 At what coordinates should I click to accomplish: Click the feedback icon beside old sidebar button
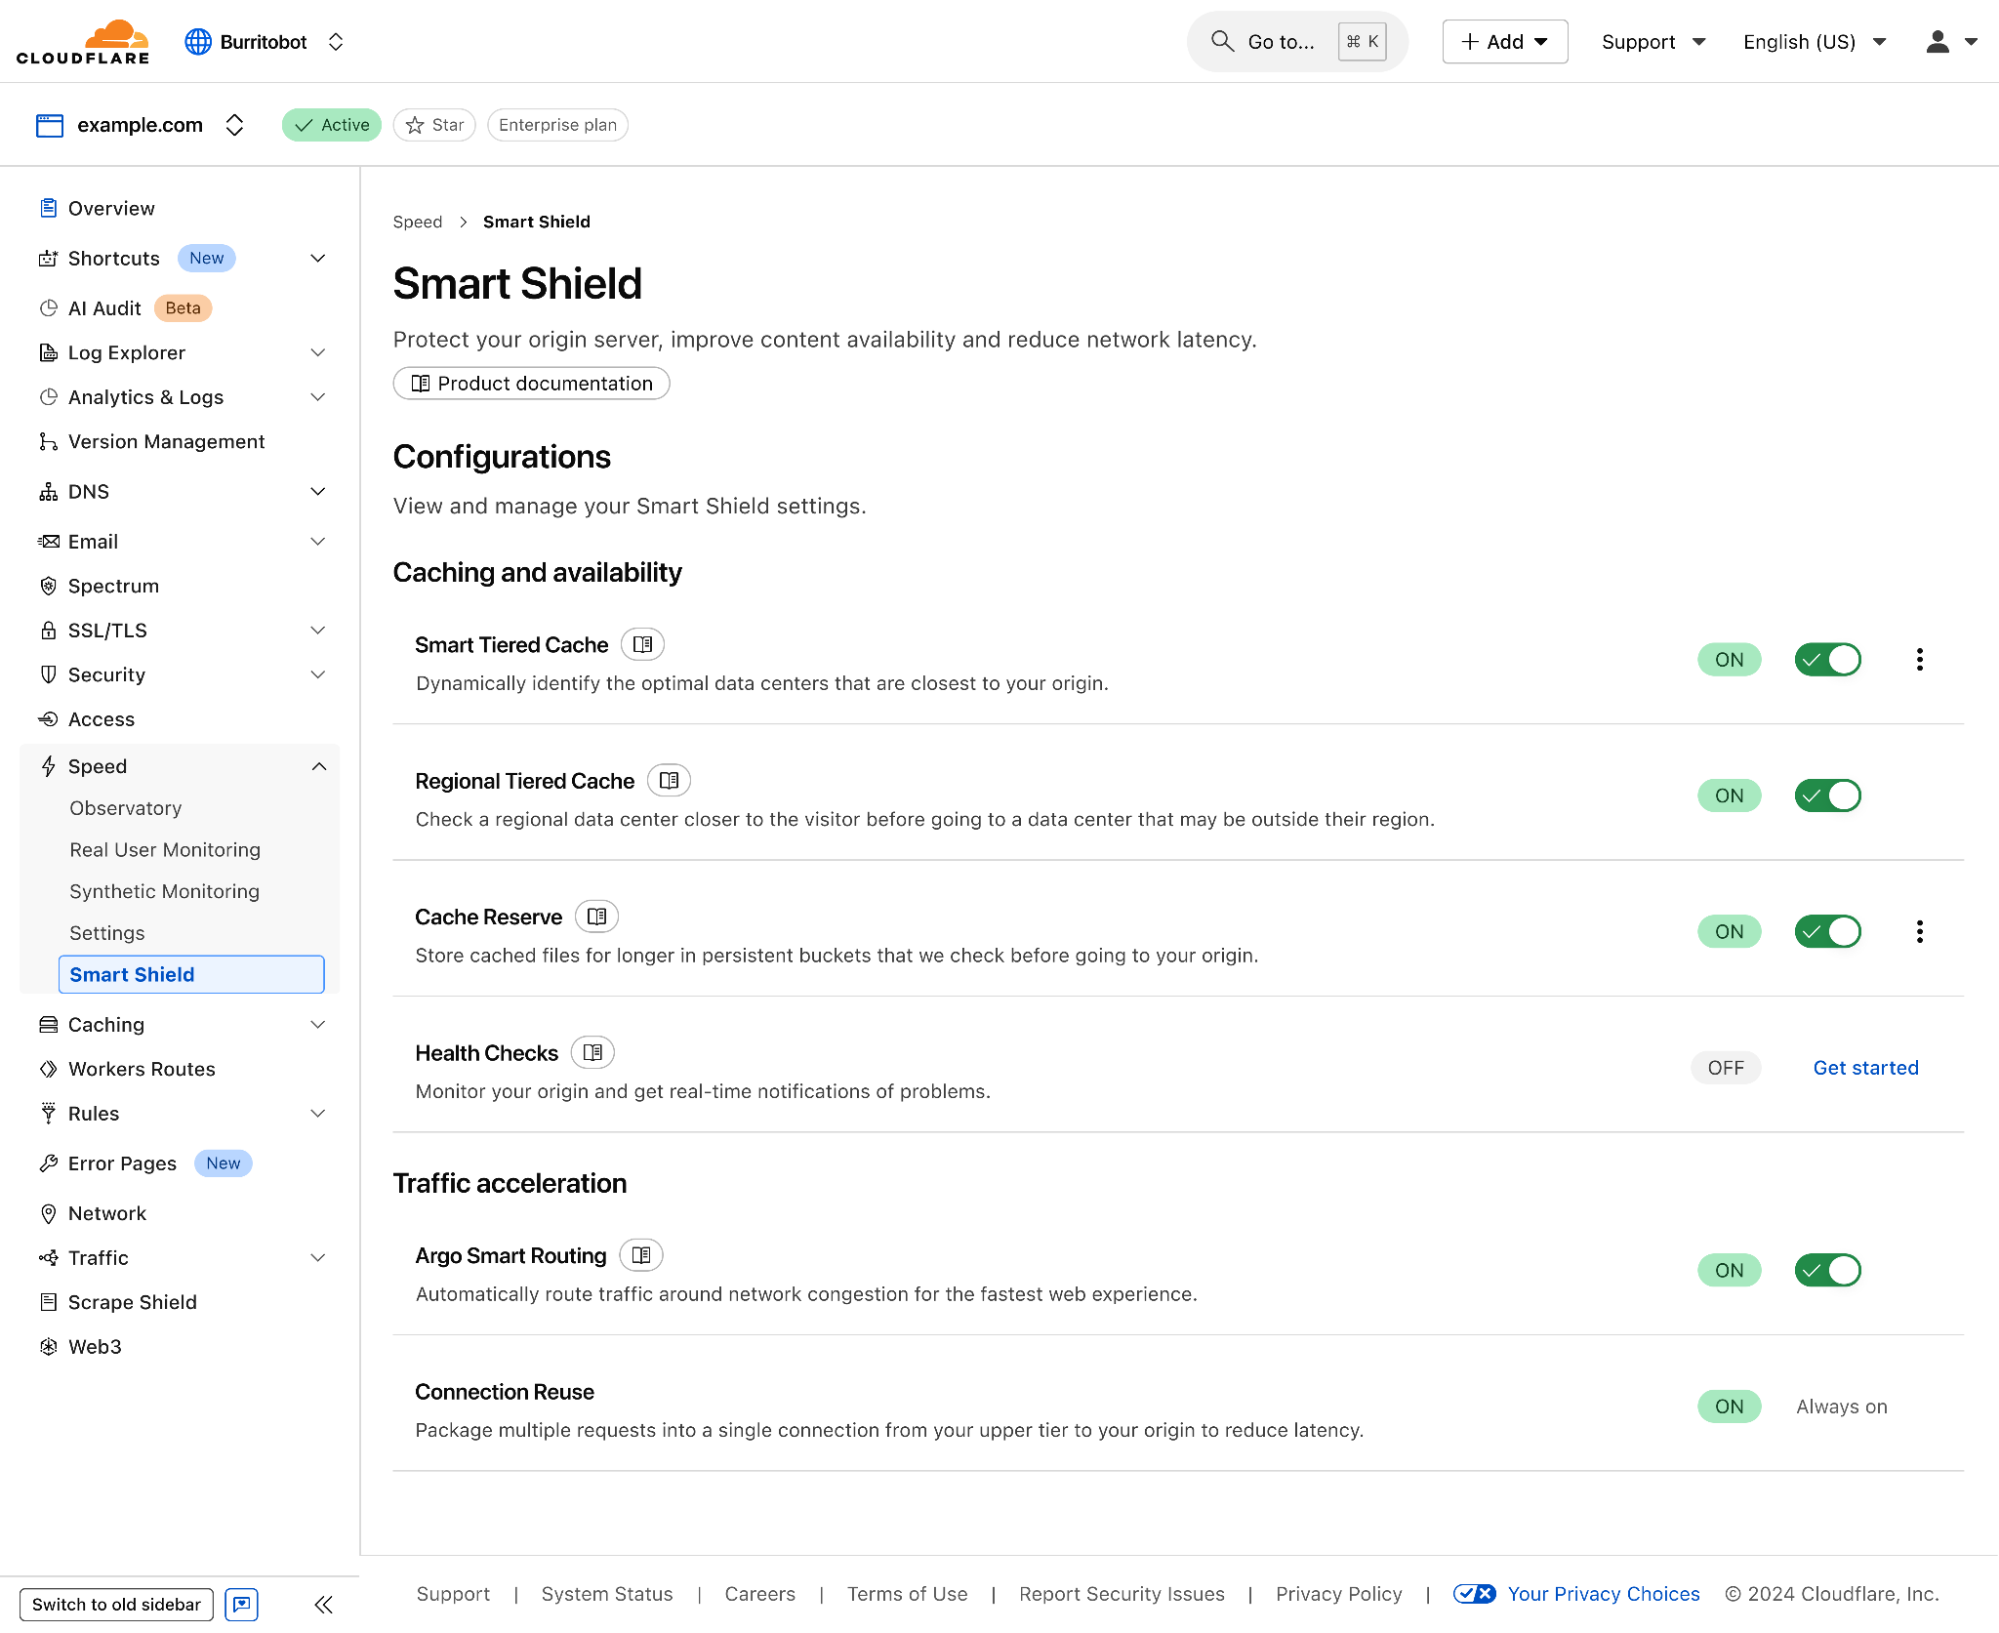242,1605
